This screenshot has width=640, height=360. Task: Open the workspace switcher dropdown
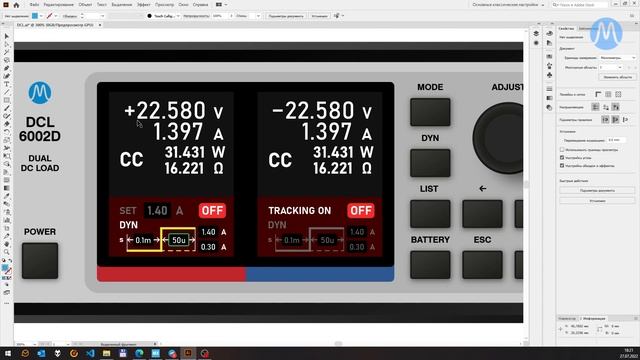pos(508,5)
